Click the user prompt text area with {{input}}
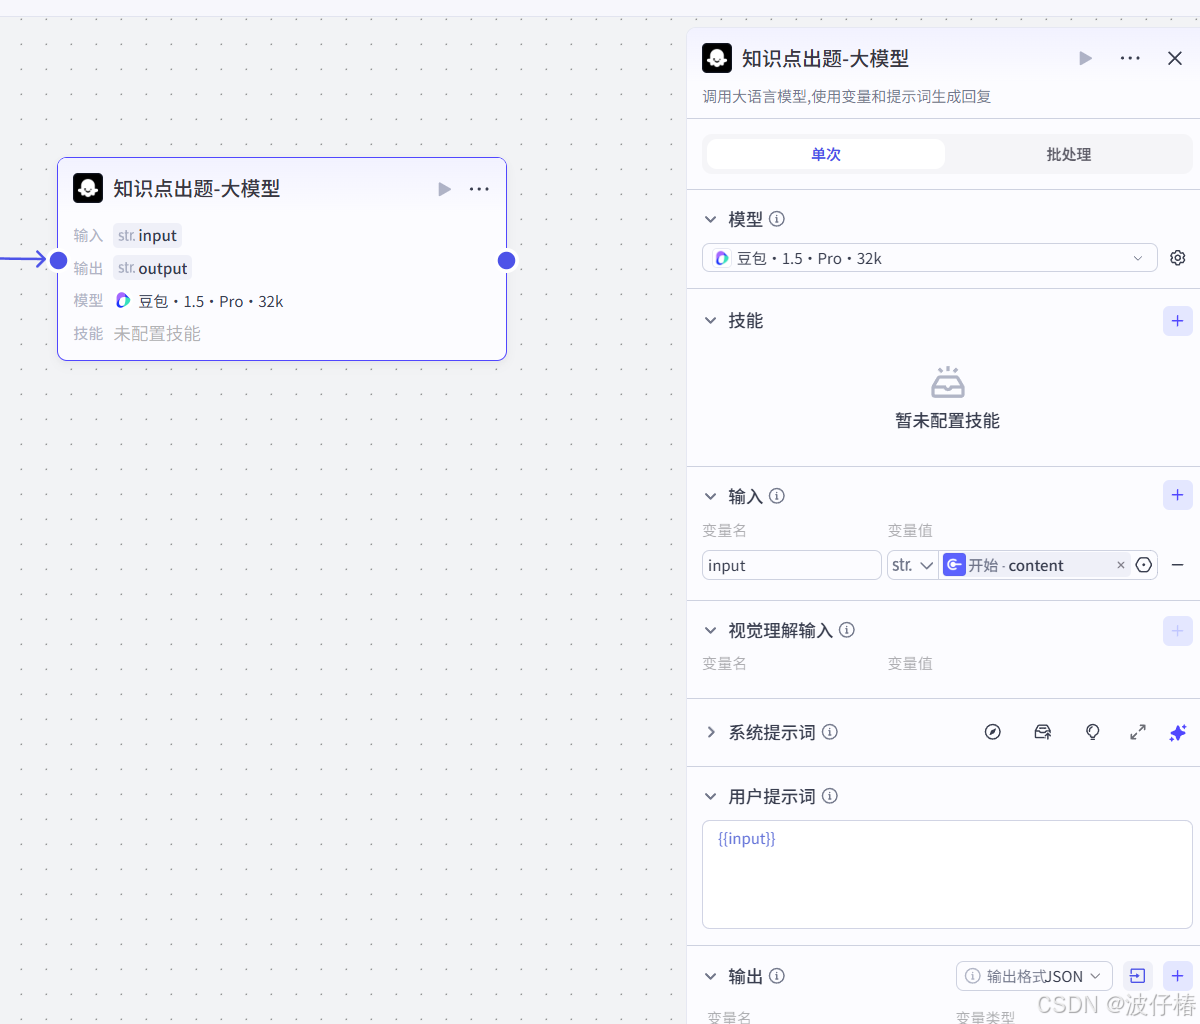The height and width of the screenshot is (1024, 1200). (947, 875)
